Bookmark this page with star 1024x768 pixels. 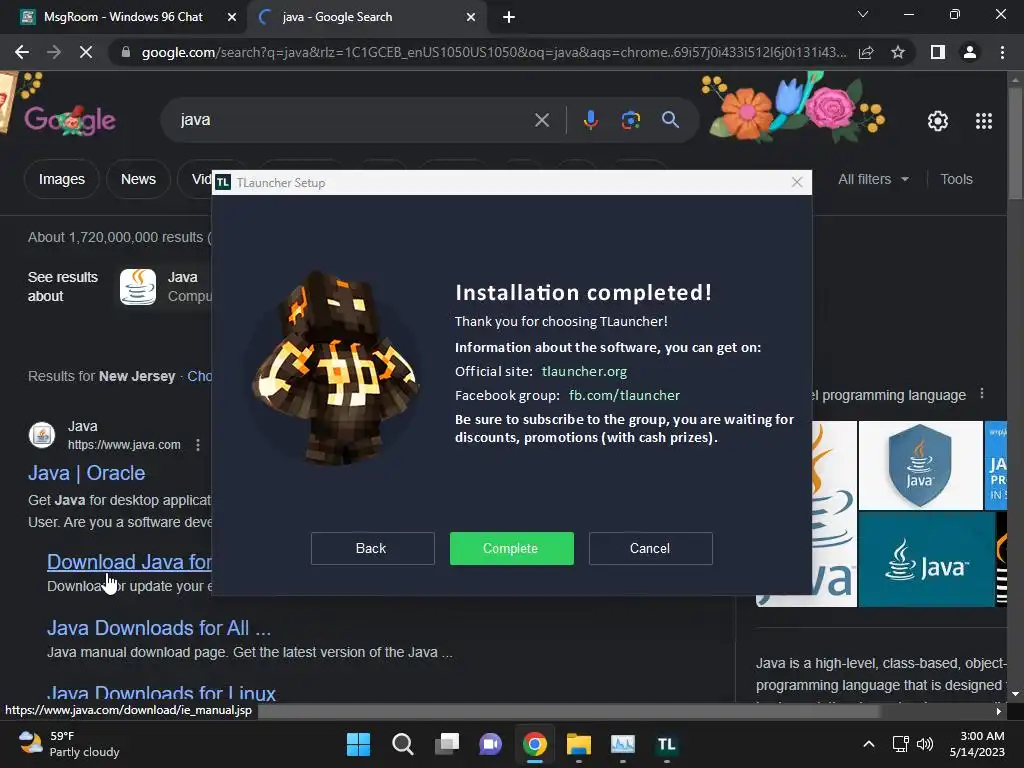898,52
